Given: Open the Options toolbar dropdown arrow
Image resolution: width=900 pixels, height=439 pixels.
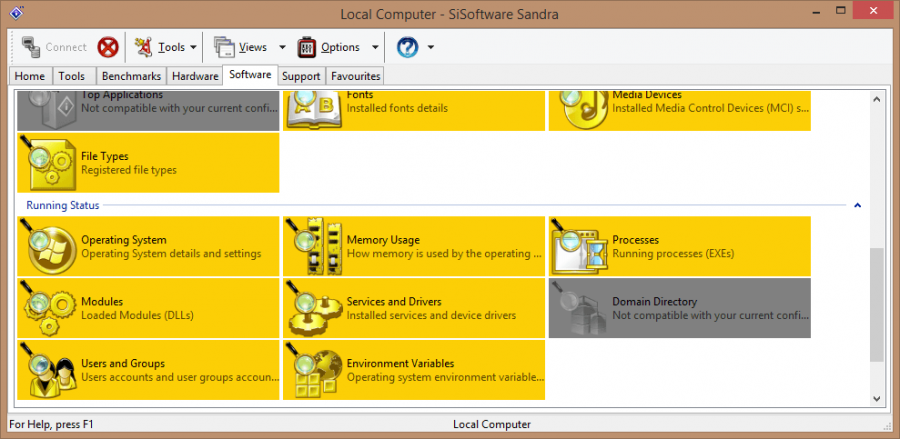Looking at the screenshot, I should pos(375,47).
